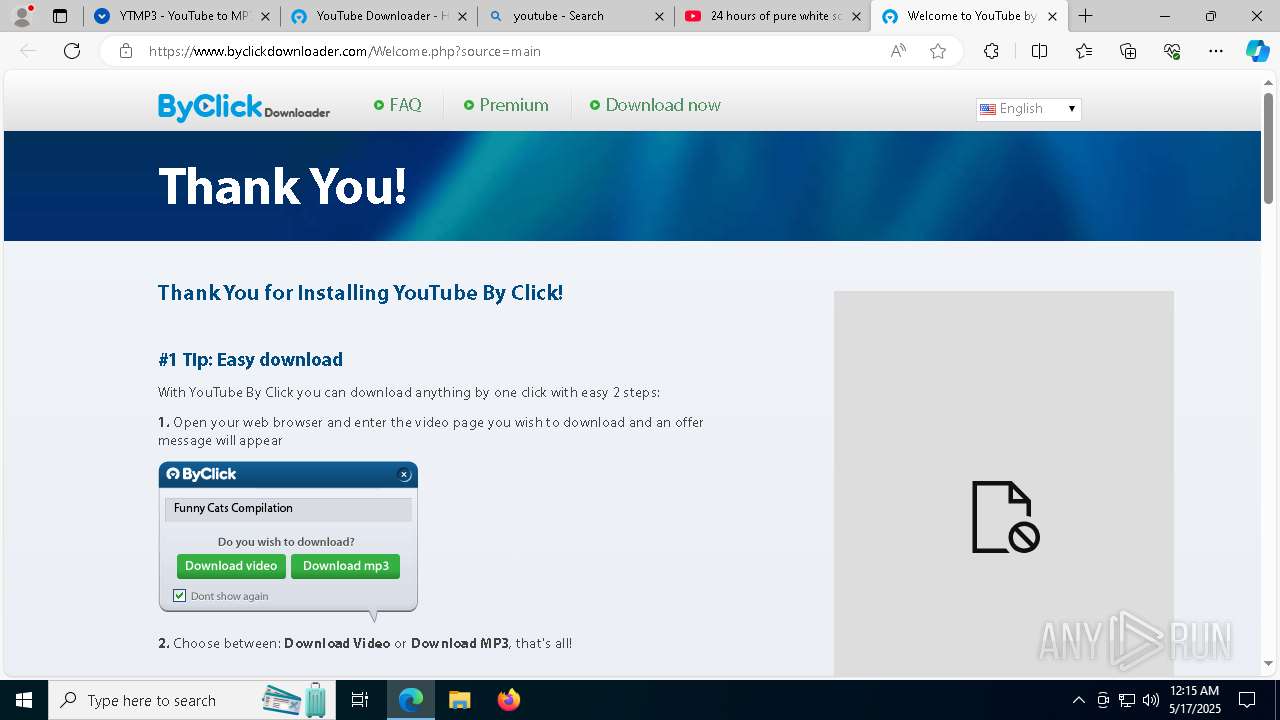
Task: Switch to 24 hours of pure white tab
Action: pyautogui.click(x=772, y=16)
